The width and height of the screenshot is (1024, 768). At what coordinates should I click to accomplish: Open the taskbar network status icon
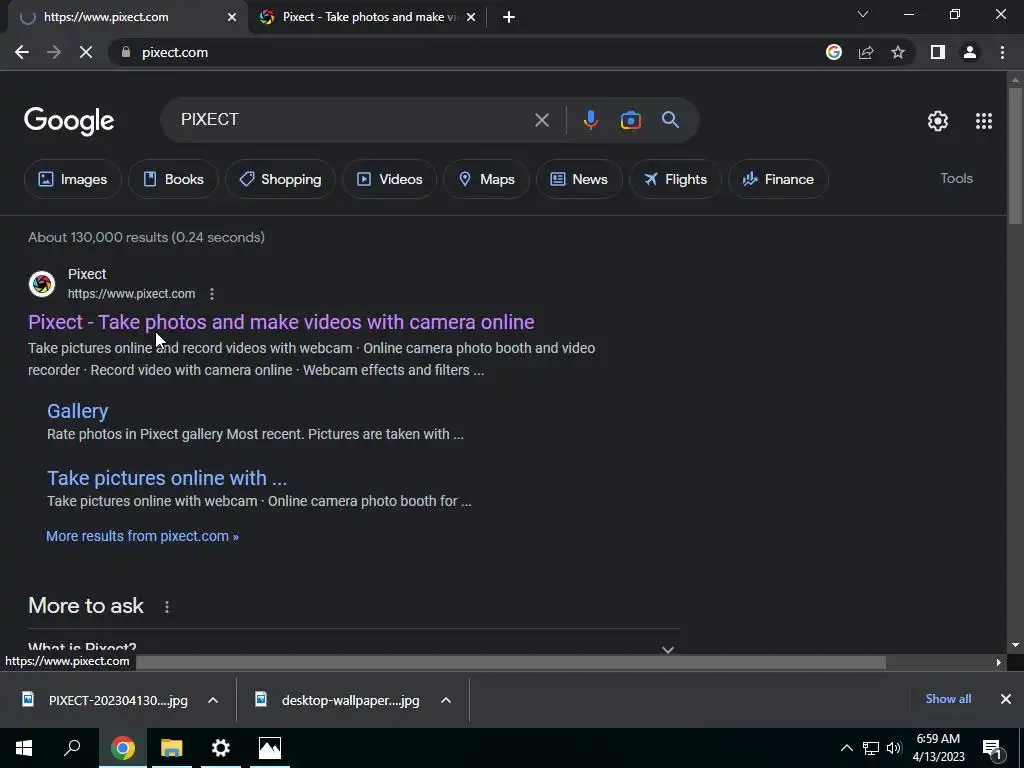871,748
